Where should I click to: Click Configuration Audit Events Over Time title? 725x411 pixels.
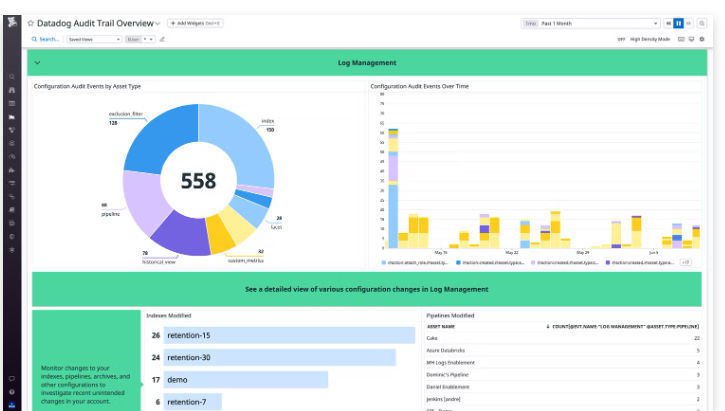[x=419, y=86]
